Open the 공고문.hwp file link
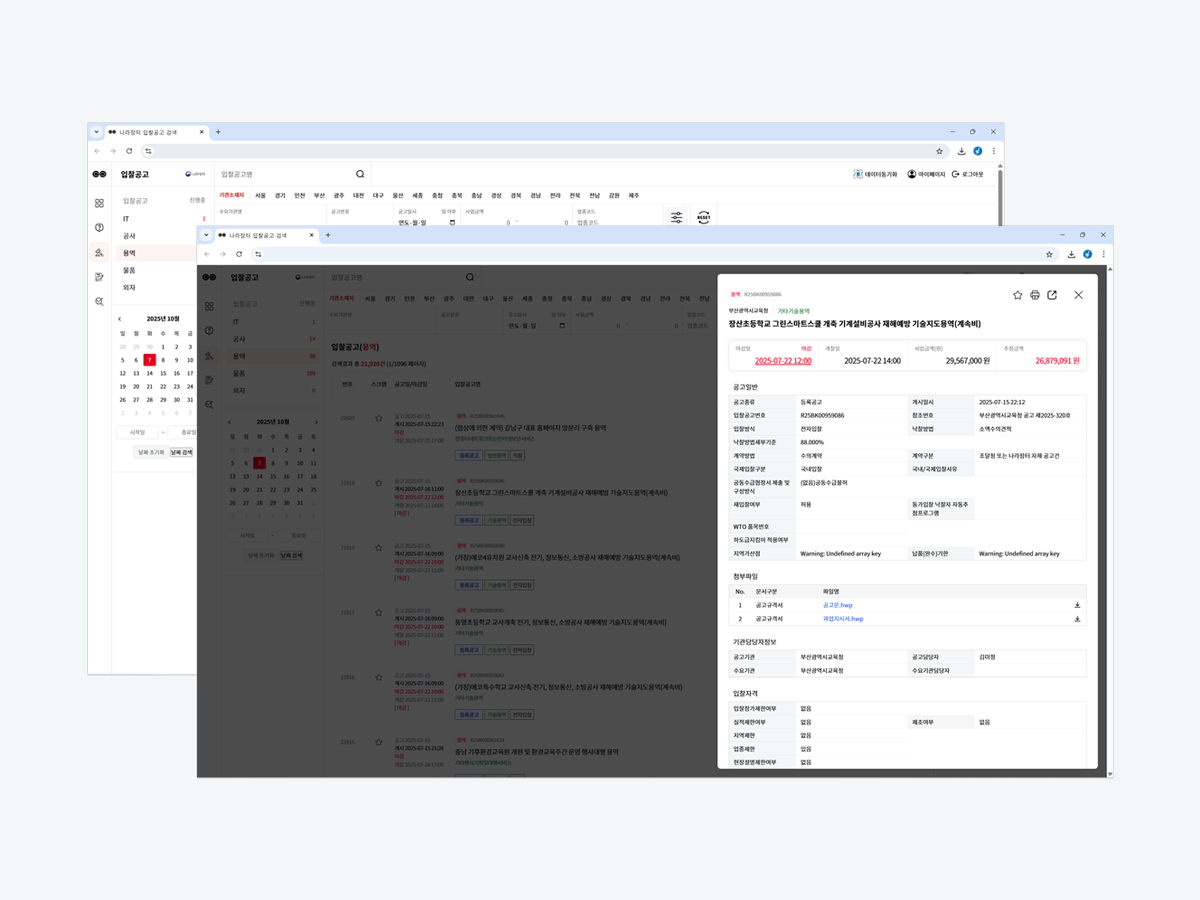 [x=837, y=605]
